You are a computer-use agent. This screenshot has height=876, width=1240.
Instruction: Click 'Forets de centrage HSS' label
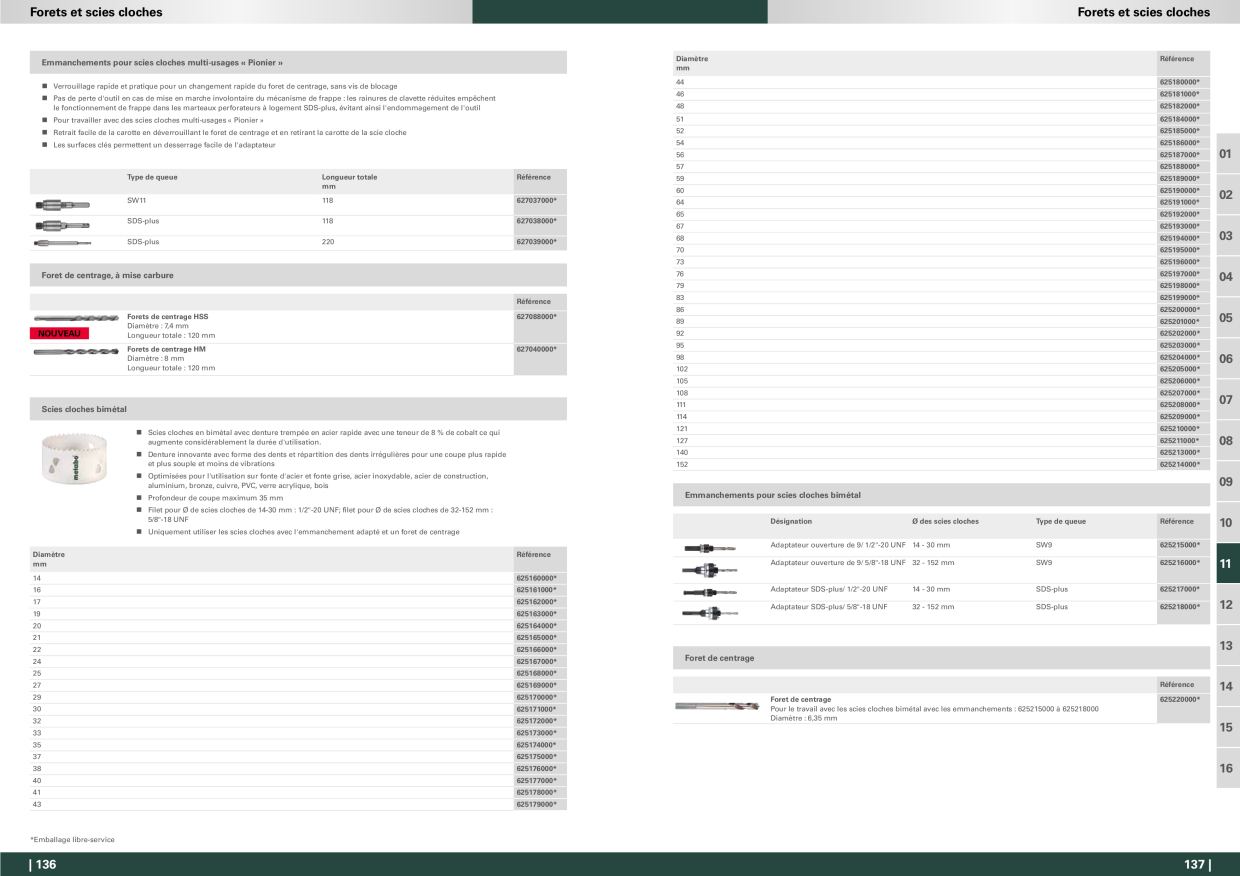pos(167,316)
